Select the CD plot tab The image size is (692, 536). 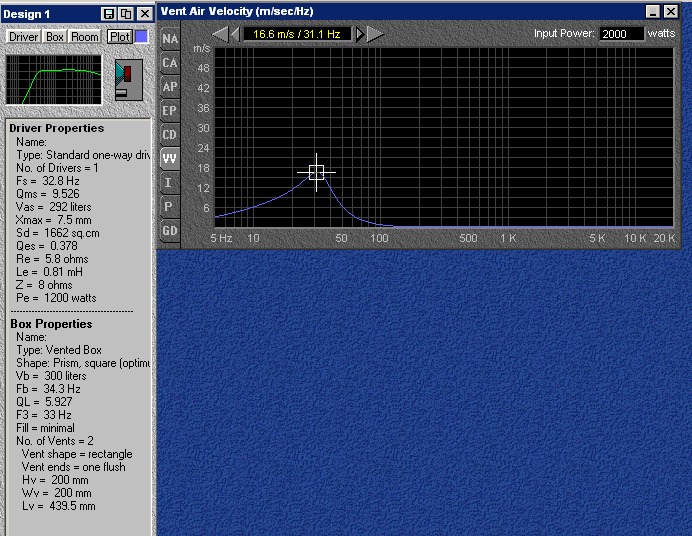coord(170,134)
